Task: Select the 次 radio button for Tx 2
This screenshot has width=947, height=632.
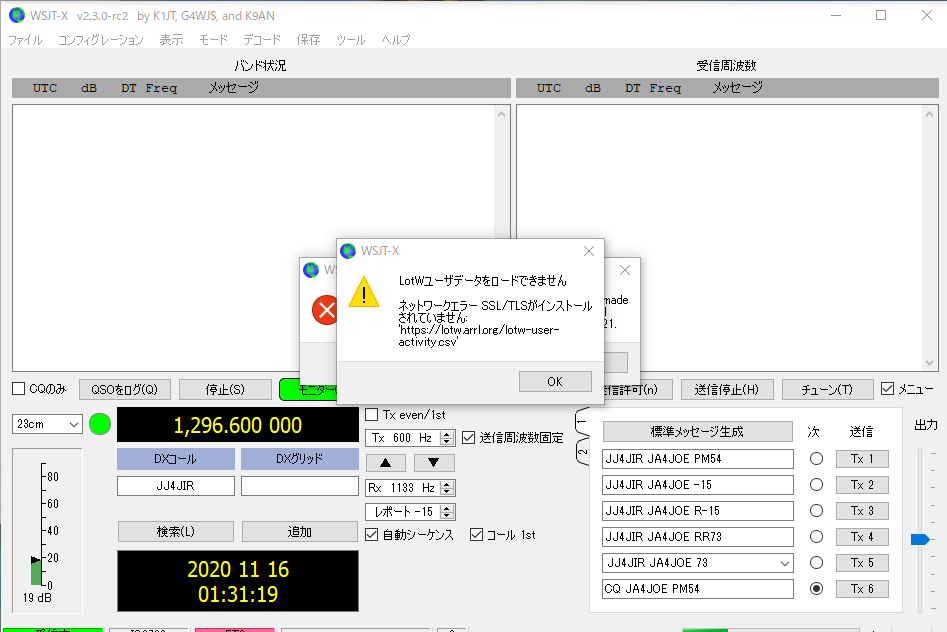Action: click(x=817, y=485)
